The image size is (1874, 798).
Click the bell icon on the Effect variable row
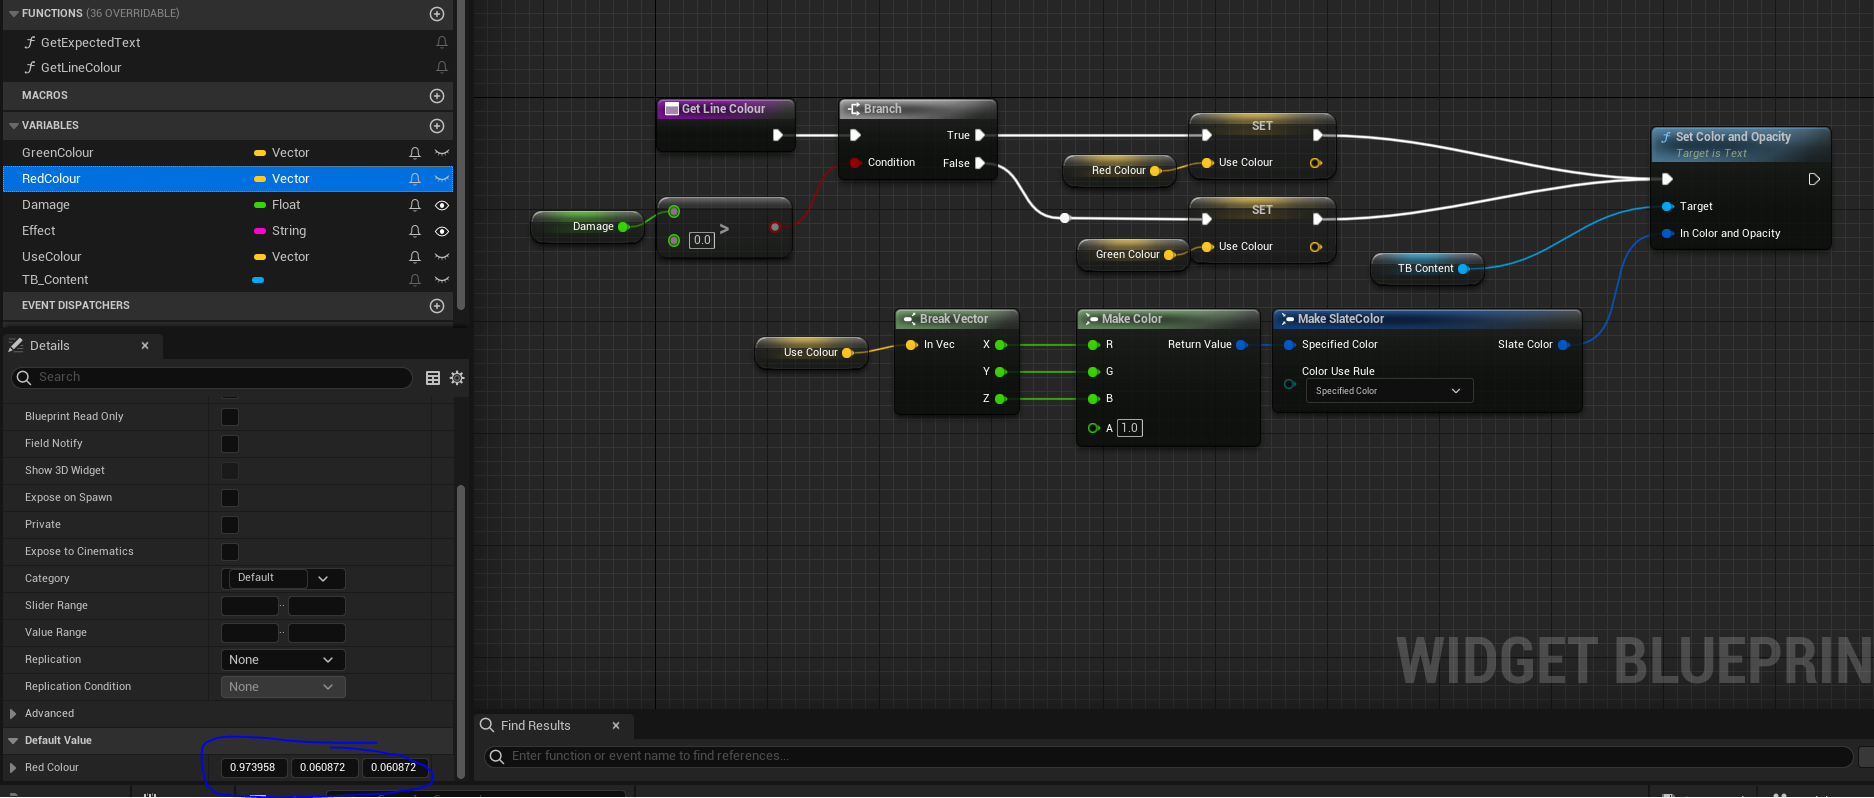(415, 231)
